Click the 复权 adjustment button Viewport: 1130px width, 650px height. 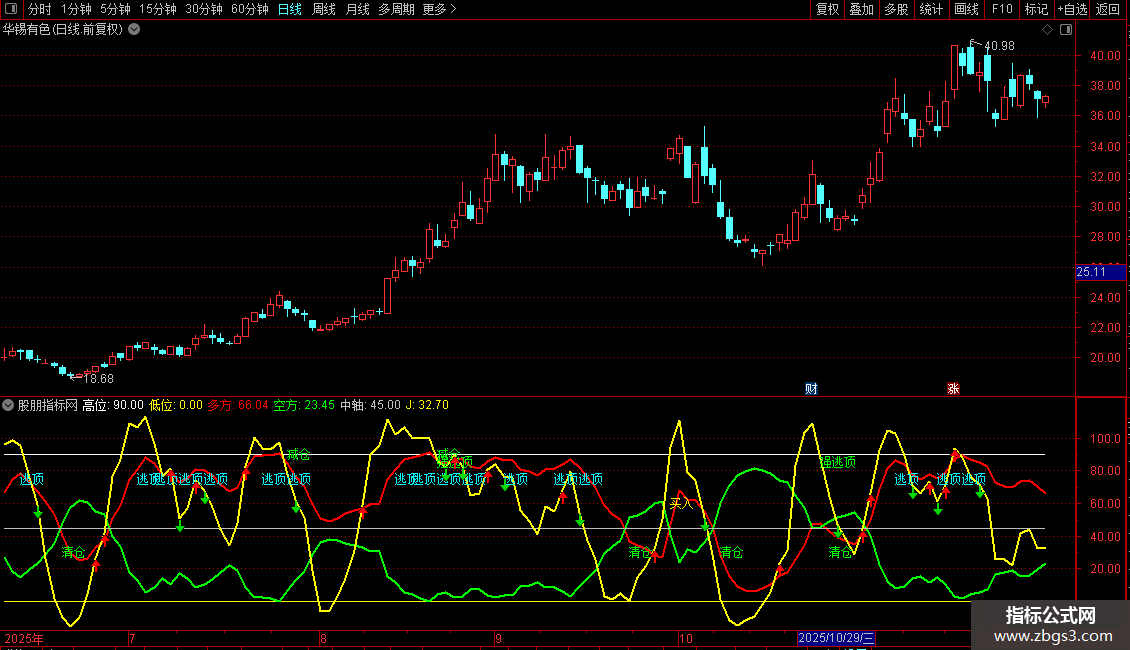(x=827, y=9)
